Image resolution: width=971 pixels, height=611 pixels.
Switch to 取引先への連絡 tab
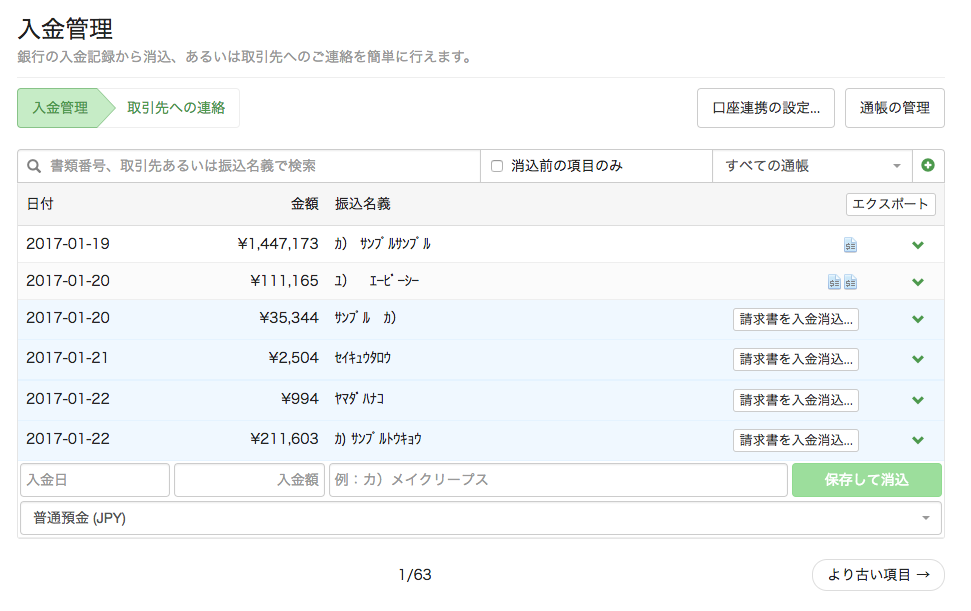pyautogui.click(x=176, y=108)
